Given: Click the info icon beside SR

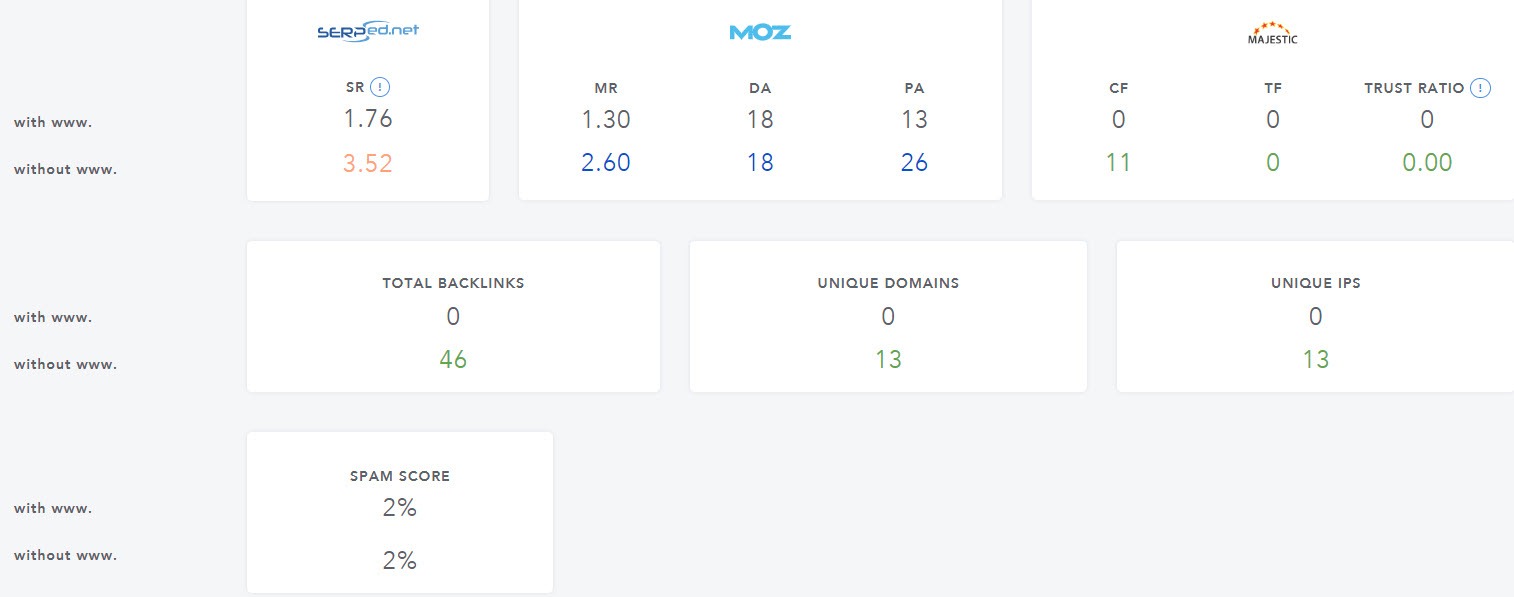Looking at the screenshot, I should 379,88.
